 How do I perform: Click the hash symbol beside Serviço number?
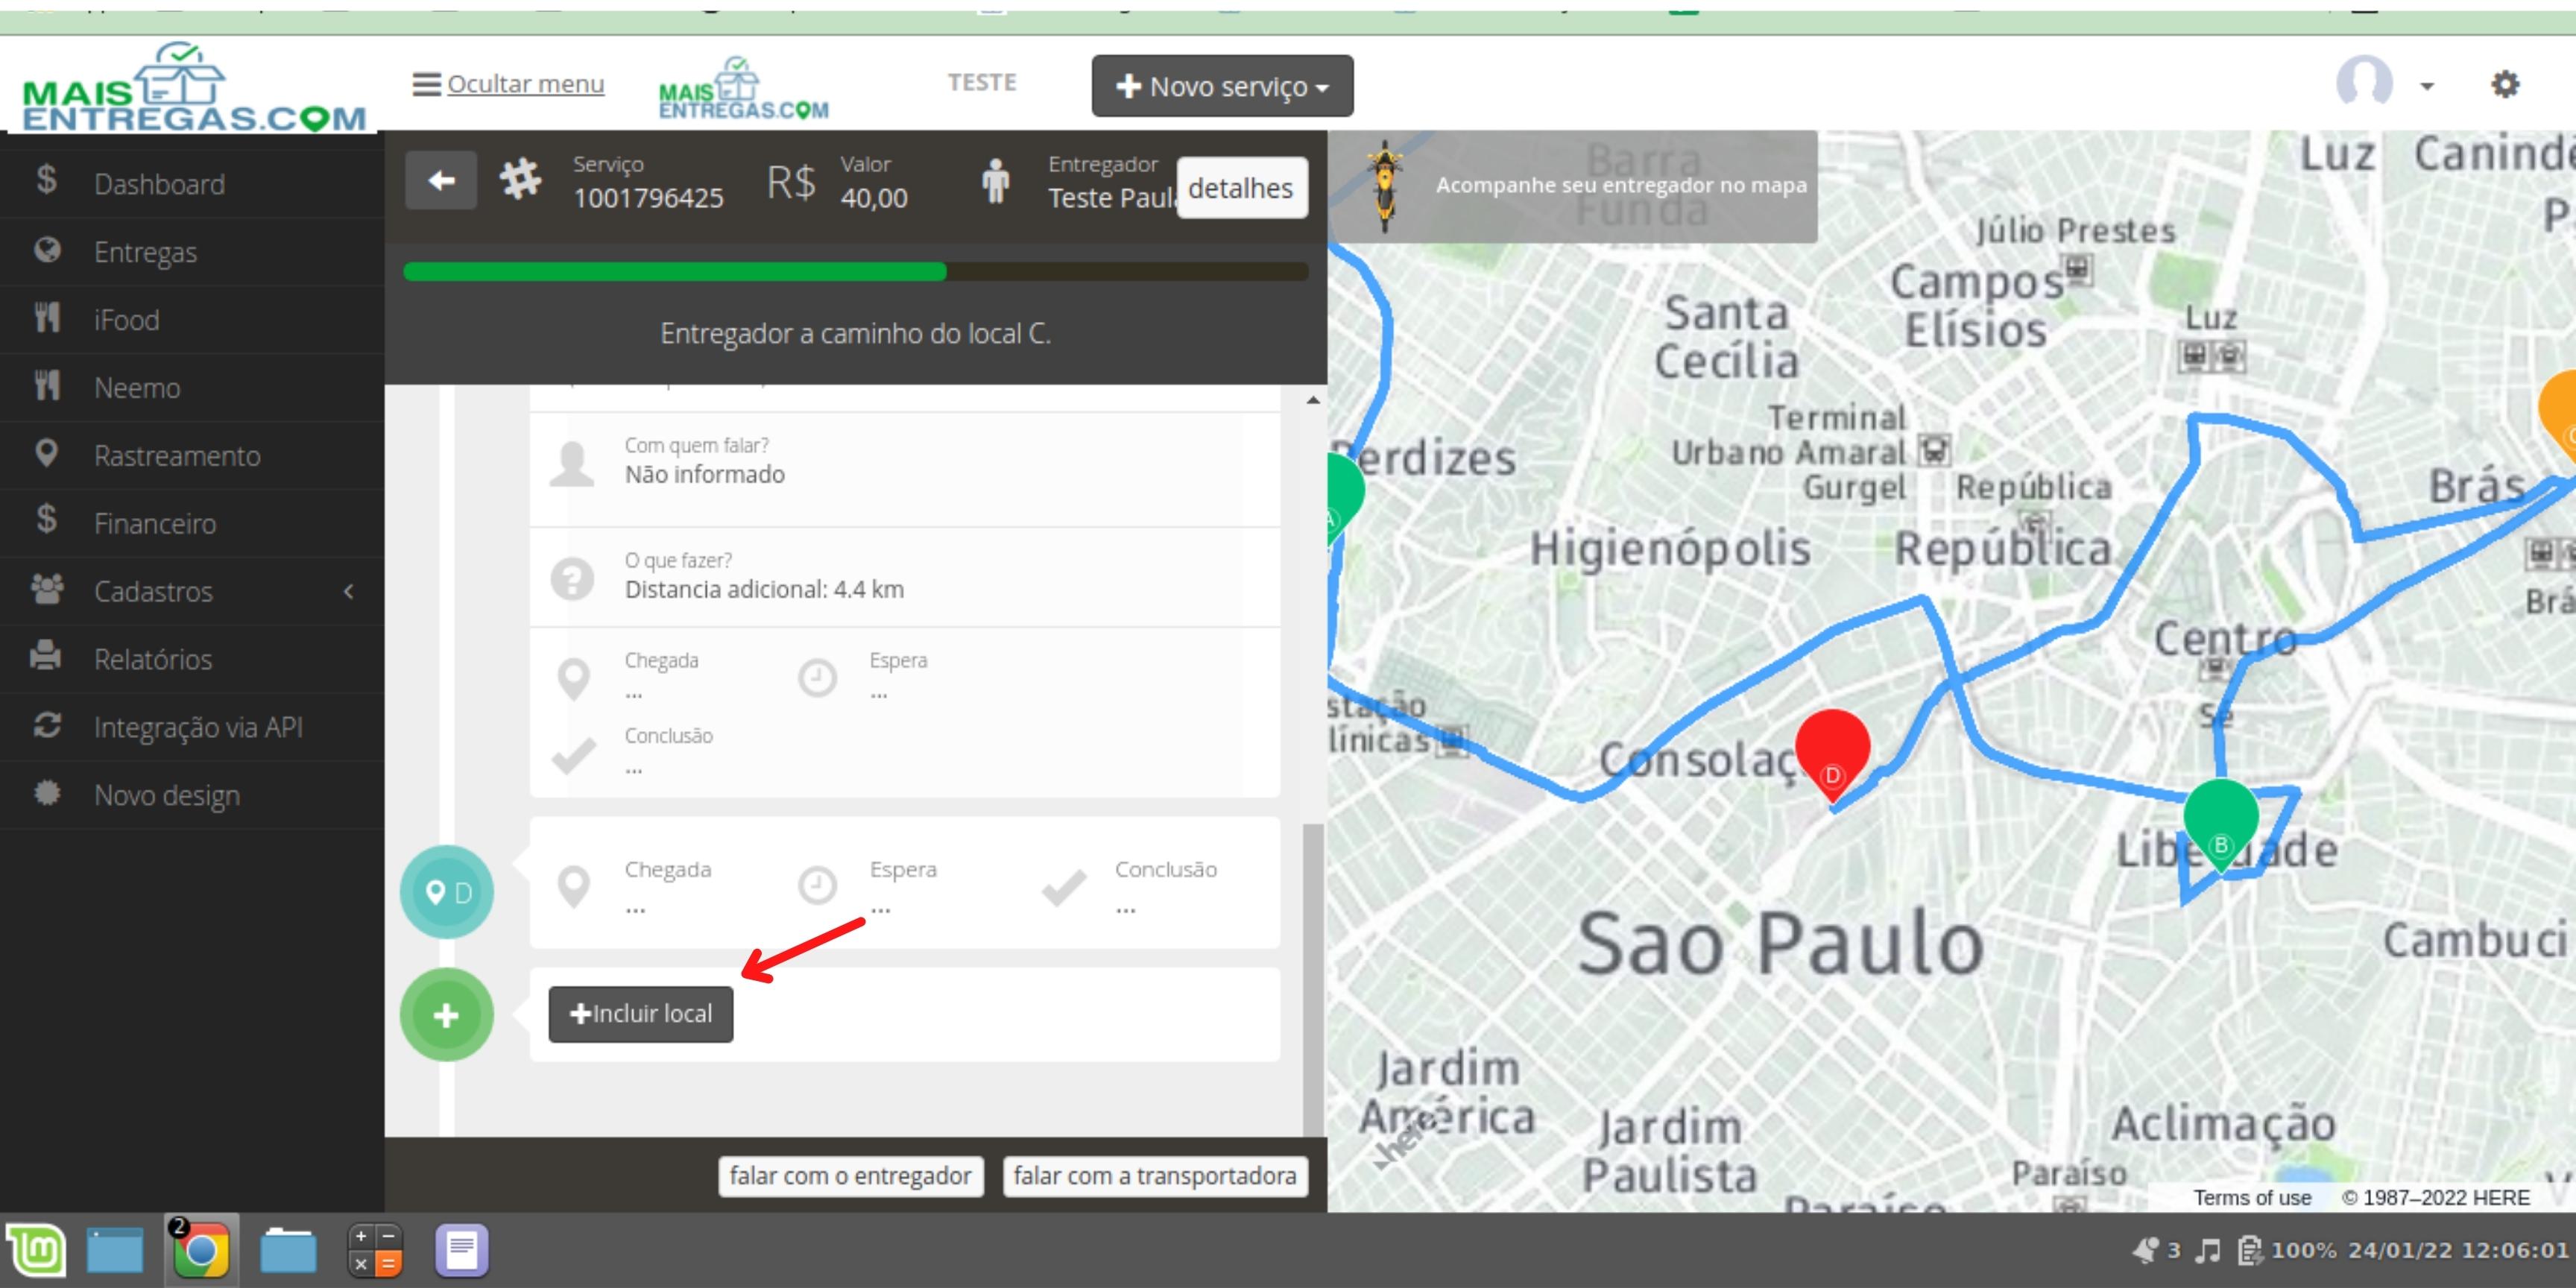coord(521,180)
